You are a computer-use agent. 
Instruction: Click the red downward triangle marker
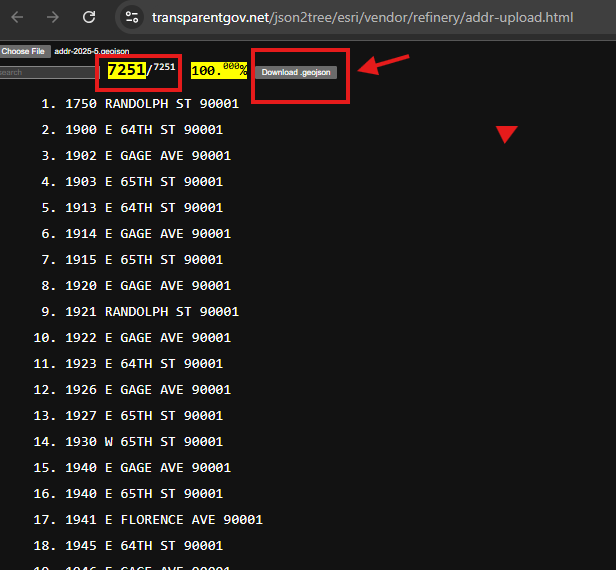507,135
